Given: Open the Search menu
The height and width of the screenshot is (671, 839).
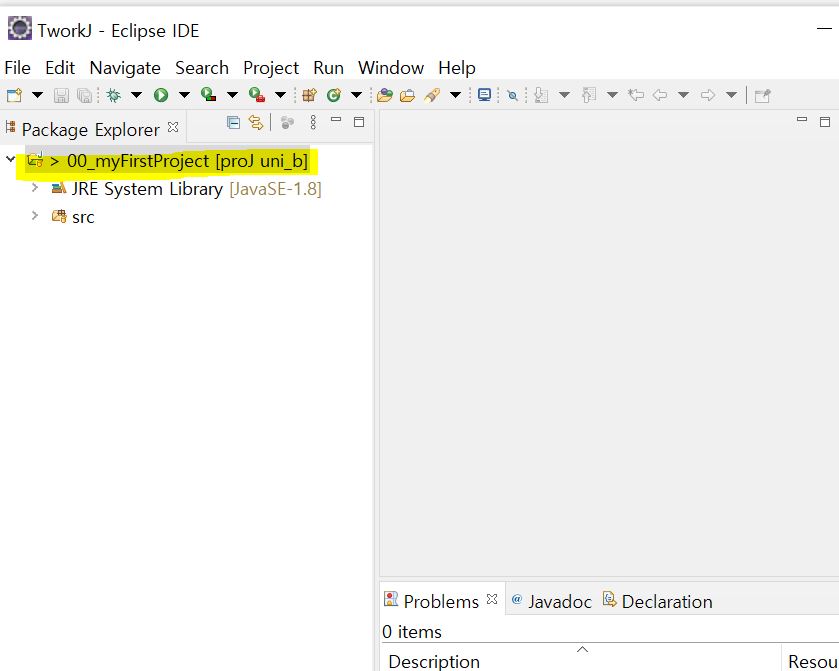Looking at the screenshot, I should (202, 68).
